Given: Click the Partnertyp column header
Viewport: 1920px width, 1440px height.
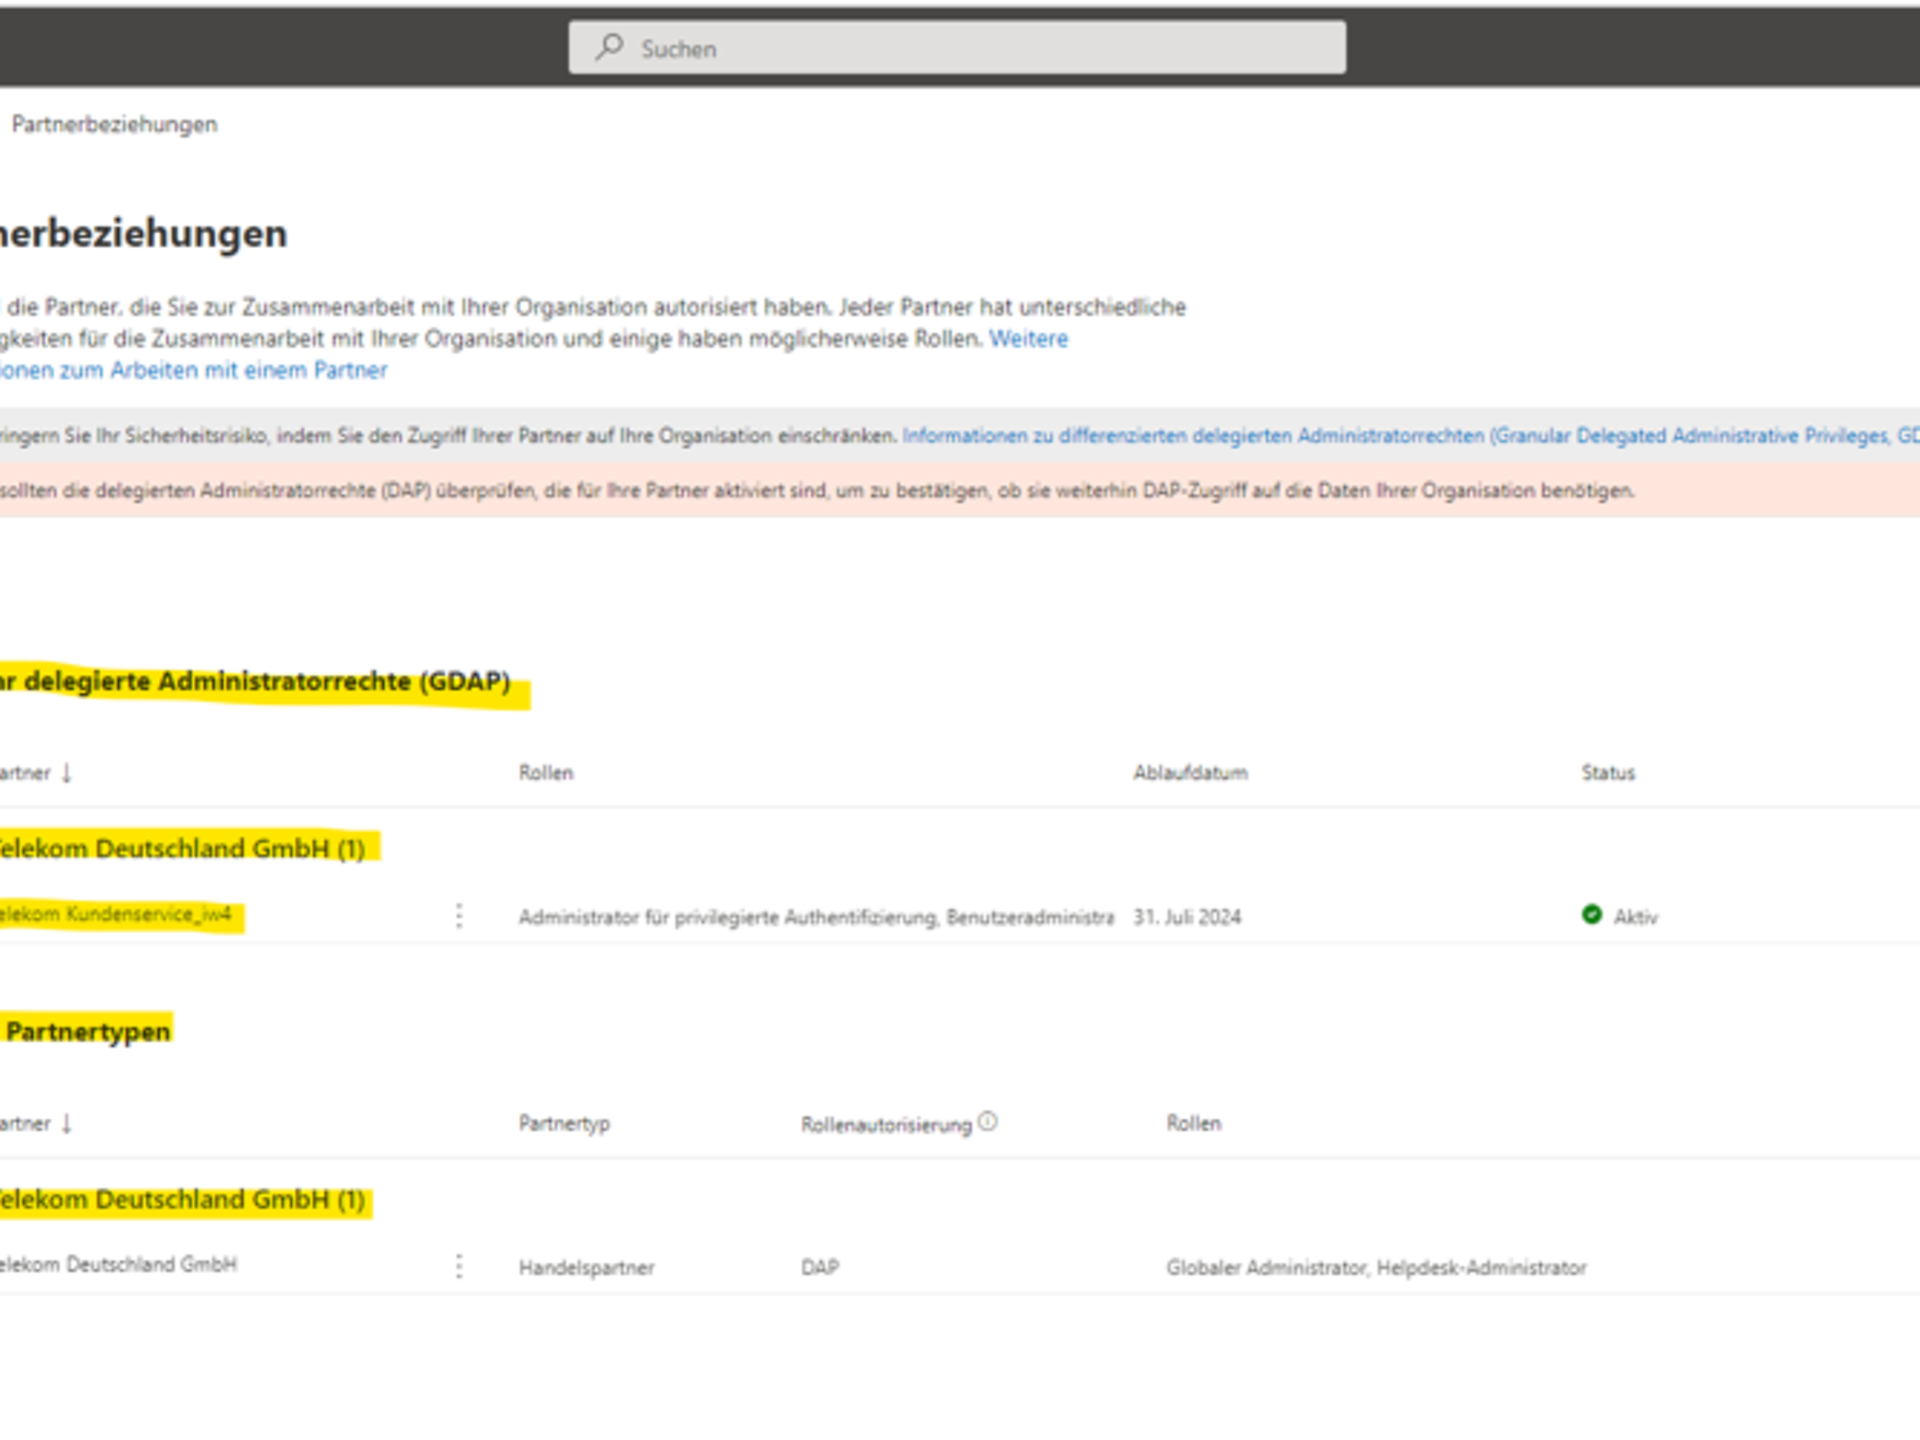Looking at the screenshot, I should point(564,1124).
